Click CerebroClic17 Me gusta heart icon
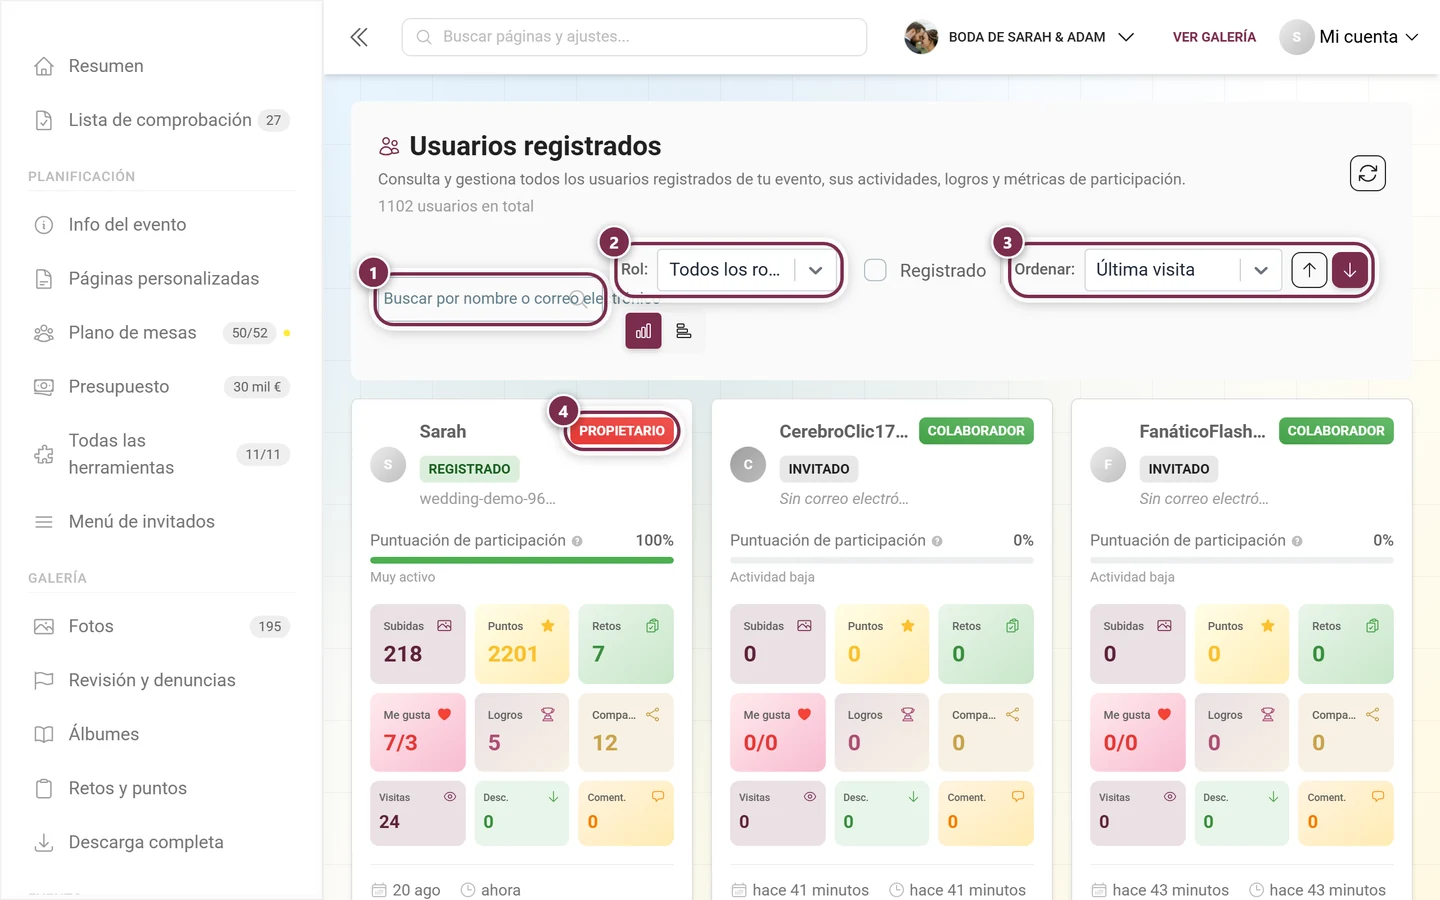This screenshot has height=900, width=1440. (804, 714)
